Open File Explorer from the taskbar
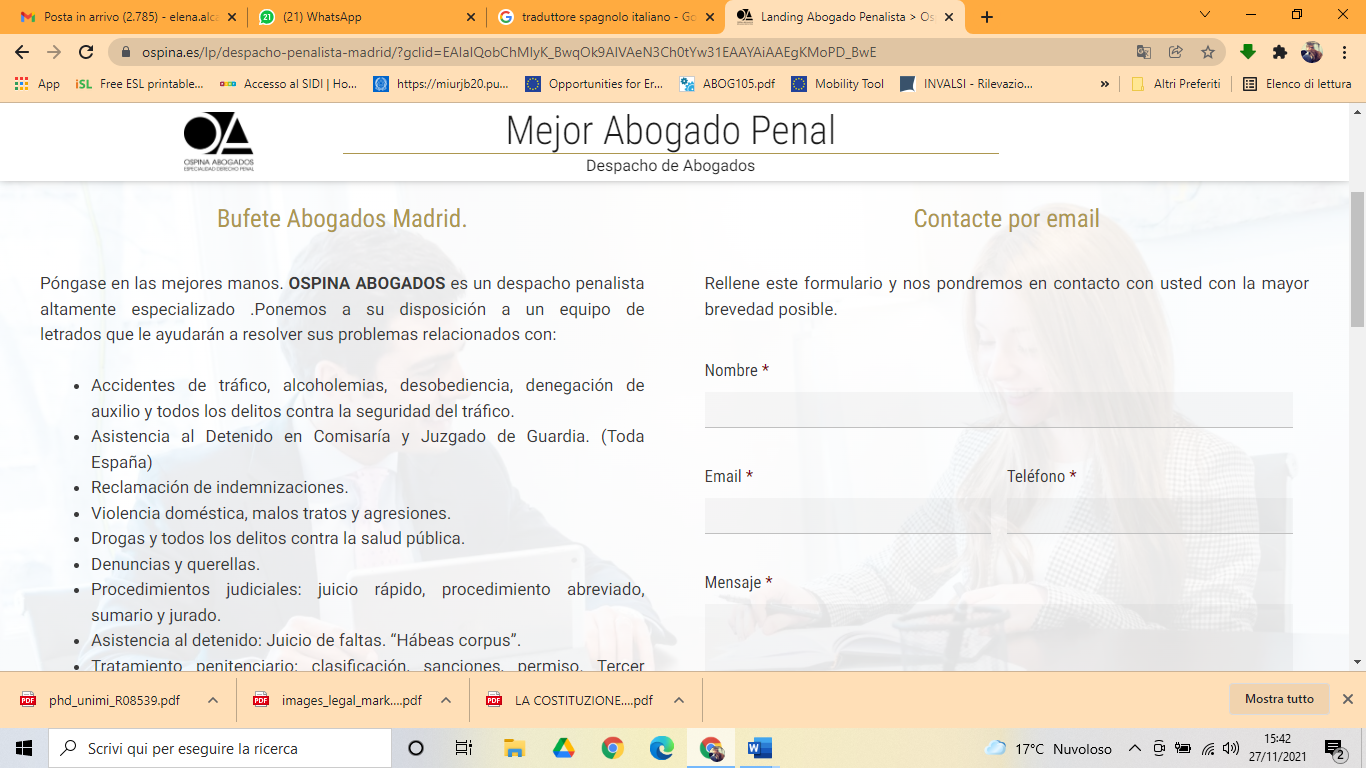This screenshot has width=1366, height=768. 514,748
